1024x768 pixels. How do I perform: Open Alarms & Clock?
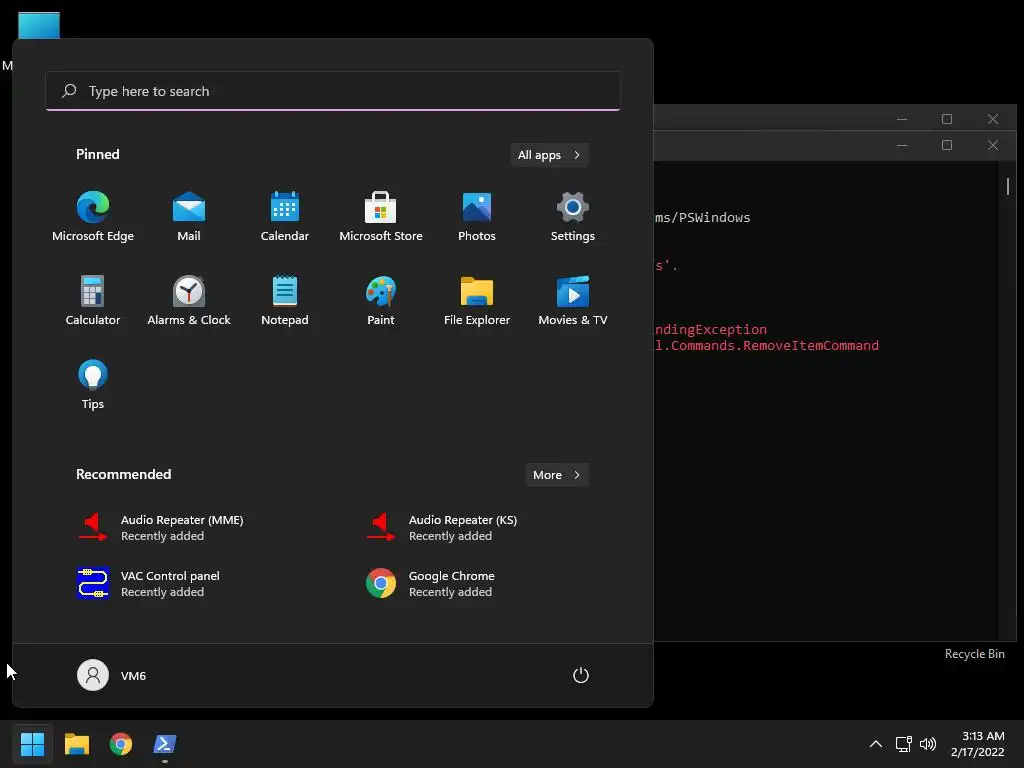[x=189, y=300]
